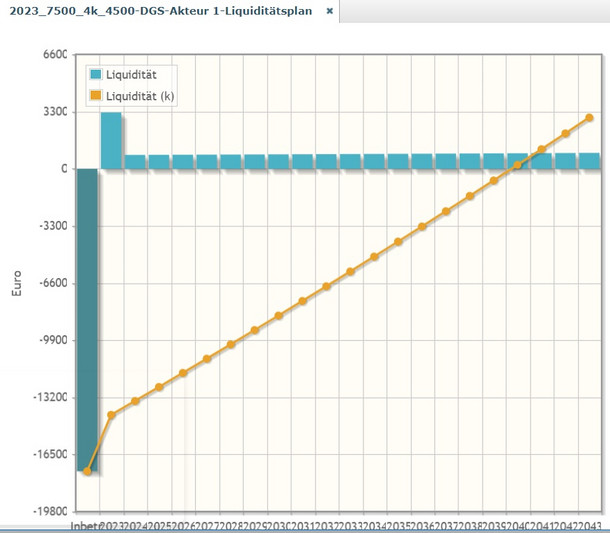Click the 0 y-axis tick label
The height and width of the screenshot is (533, 610).
[x=63, y=169]
